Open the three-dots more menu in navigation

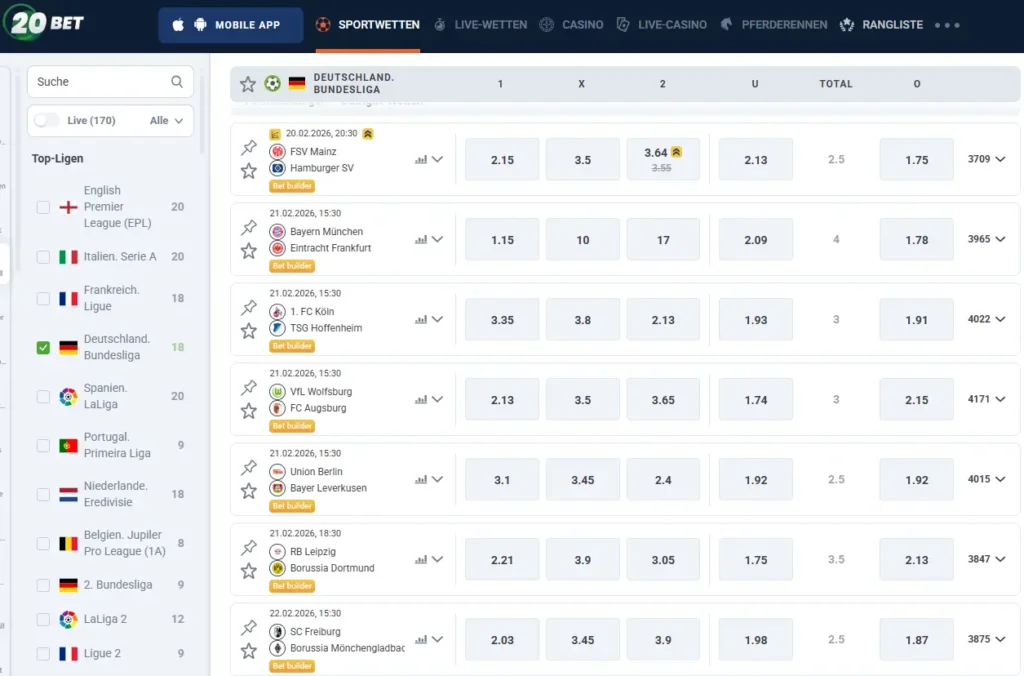click(947, 25)
